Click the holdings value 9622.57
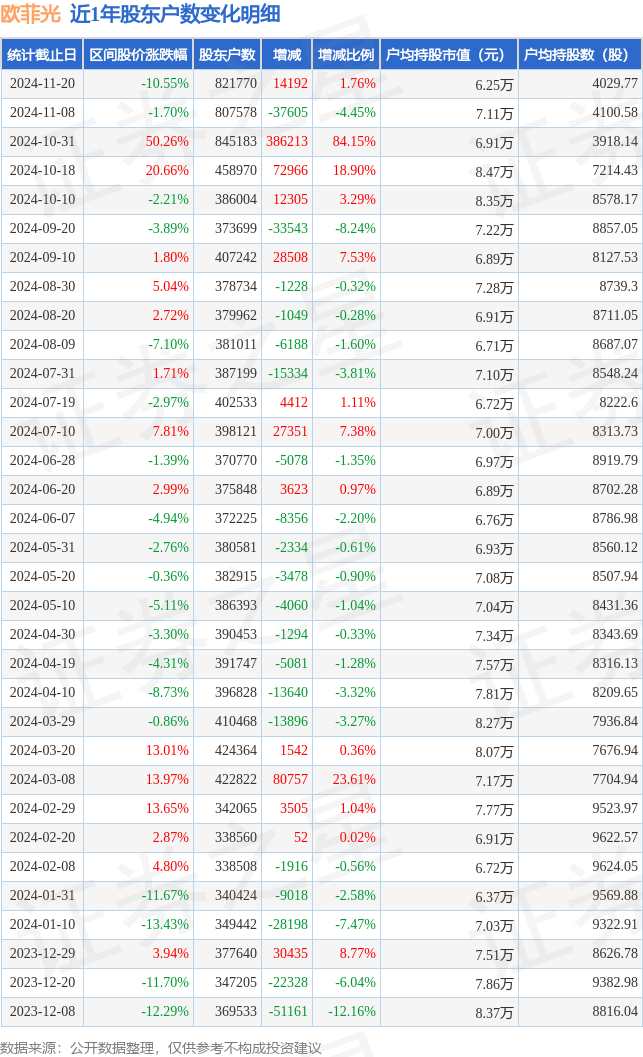 pos(615,837)
